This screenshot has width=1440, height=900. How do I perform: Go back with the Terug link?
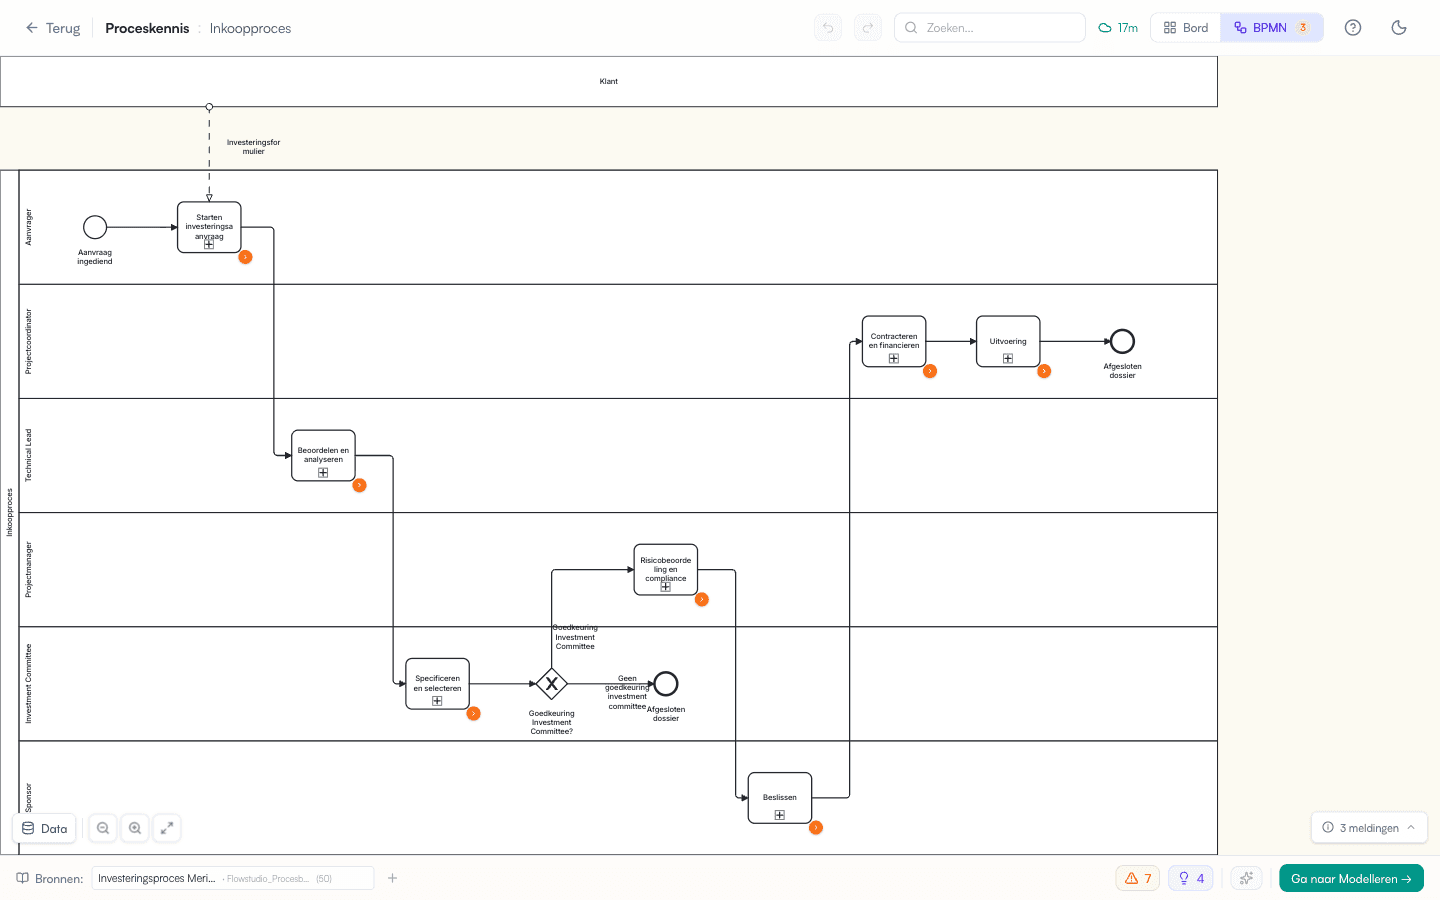(53, 28)
